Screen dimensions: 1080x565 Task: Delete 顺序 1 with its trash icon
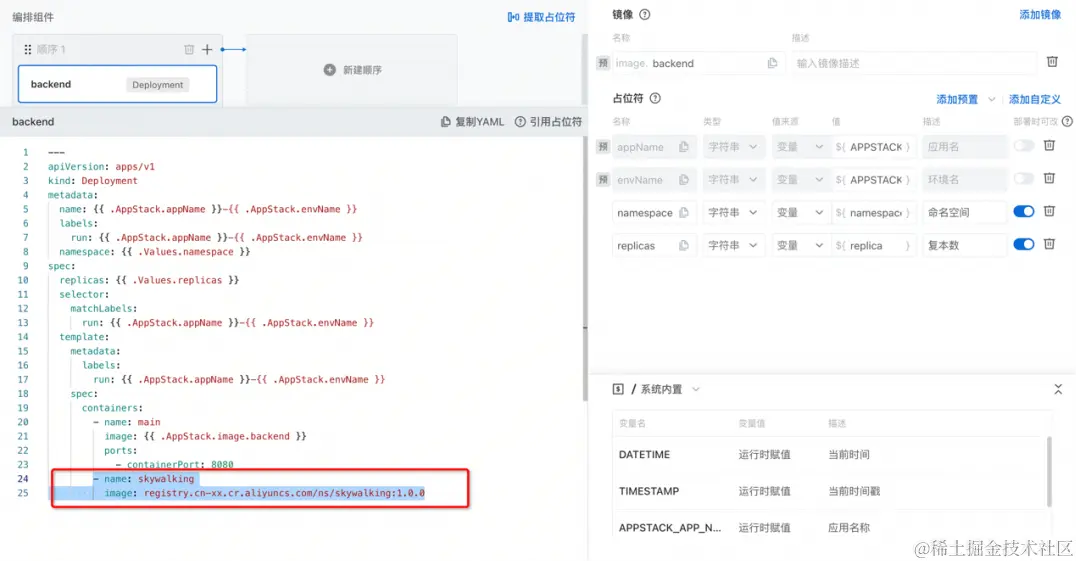point(189,50)
